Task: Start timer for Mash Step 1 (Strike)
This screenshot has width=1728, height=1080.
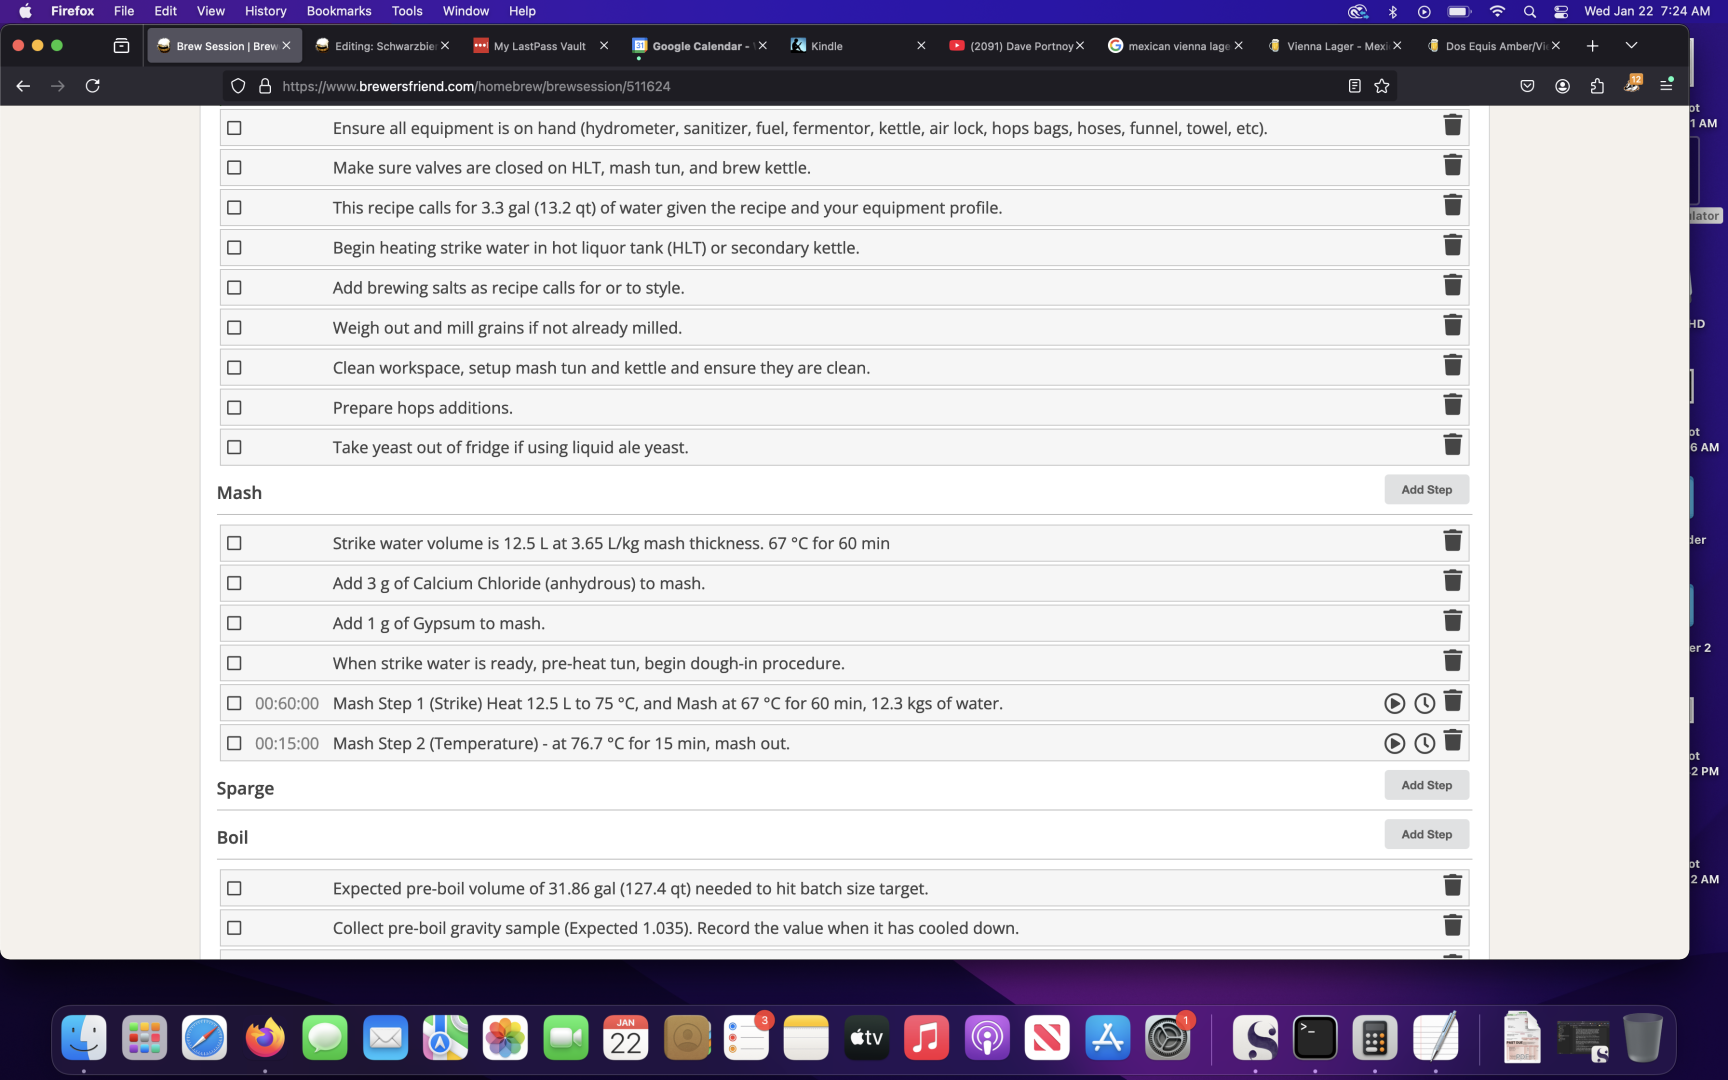Action: (x=1394, y=703)
